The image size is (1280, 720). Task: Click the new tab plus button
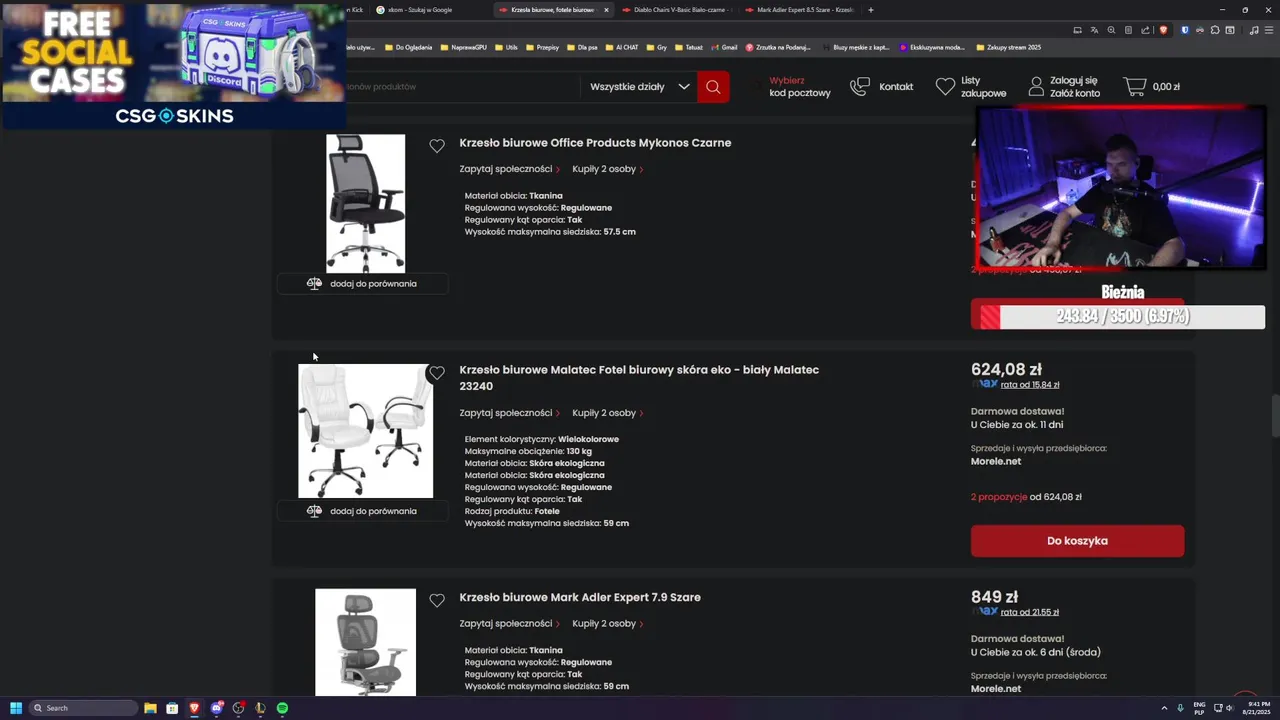click(x=870, y=10)
